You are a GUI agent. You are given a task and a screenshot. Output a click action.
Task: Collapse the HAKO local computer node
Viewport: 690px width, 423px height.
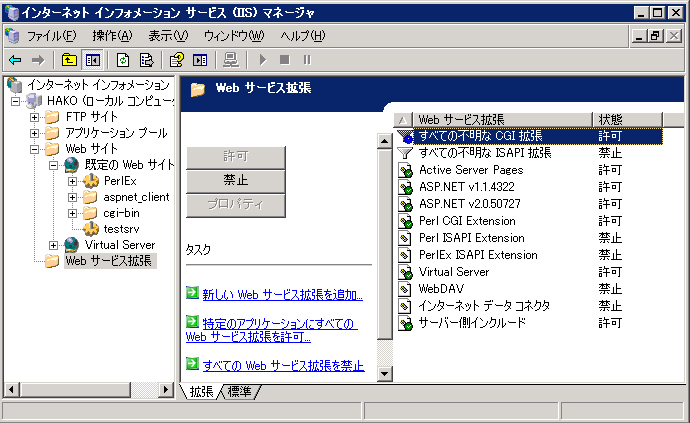pos(15,101)
